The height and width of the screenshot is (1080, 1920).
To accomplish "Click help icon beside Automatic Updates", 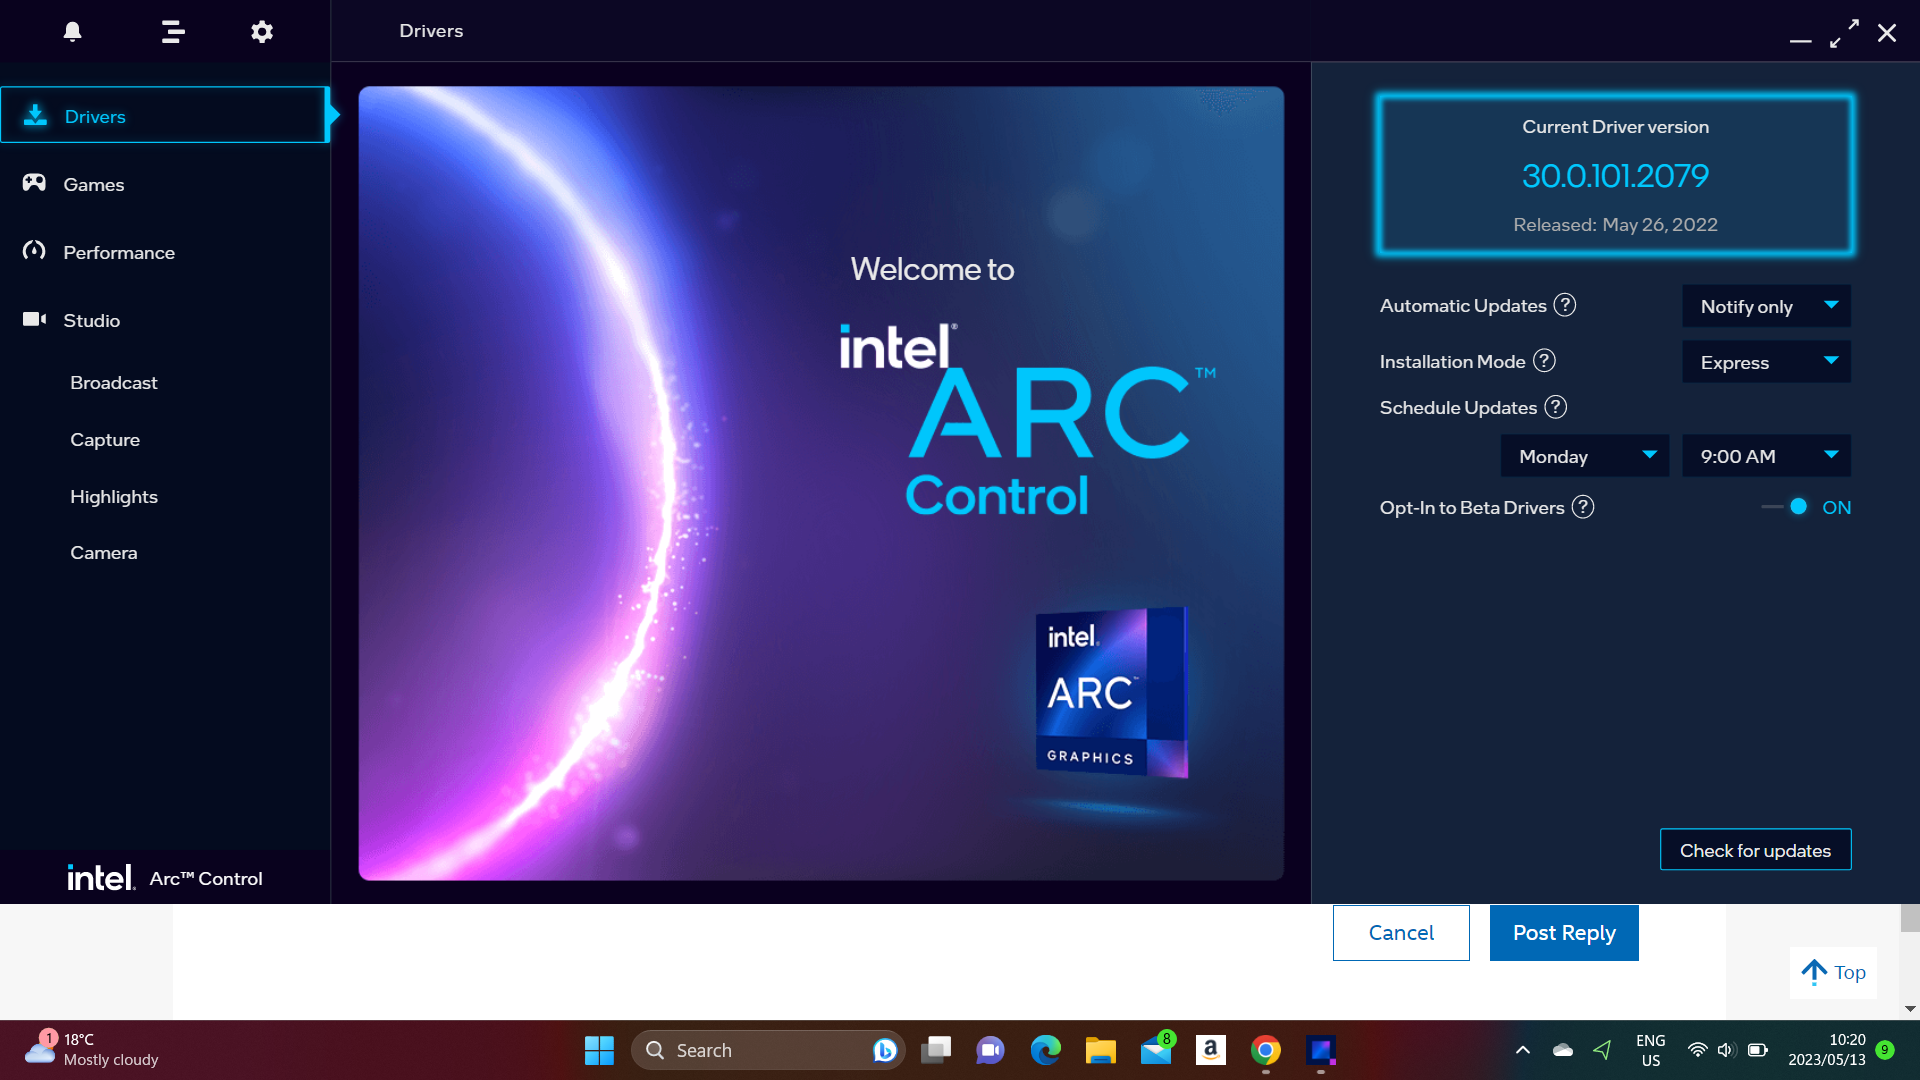I will click(x=1565, y=305).
